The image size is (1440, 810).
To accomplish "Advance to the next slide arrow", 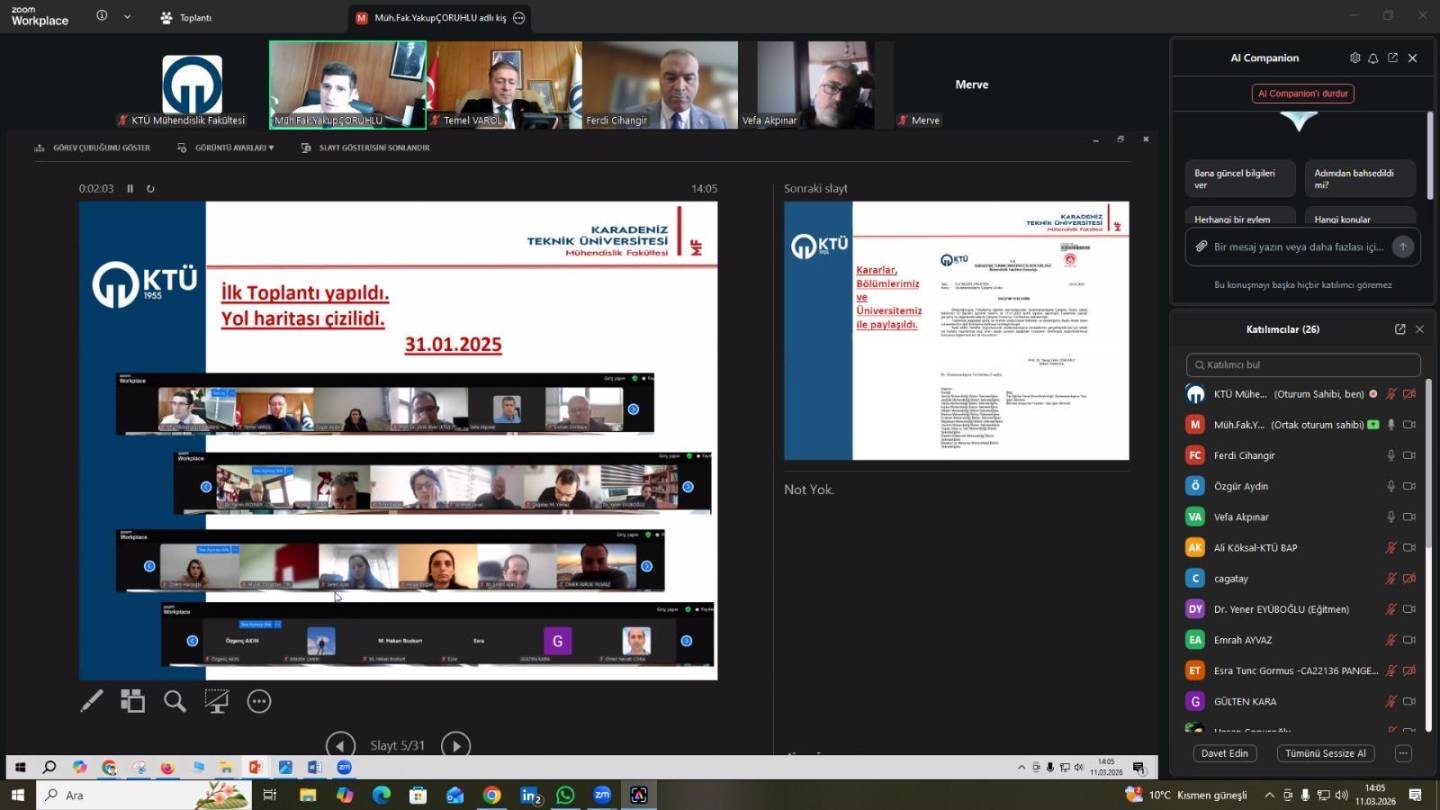I will [x=455, y=745].
